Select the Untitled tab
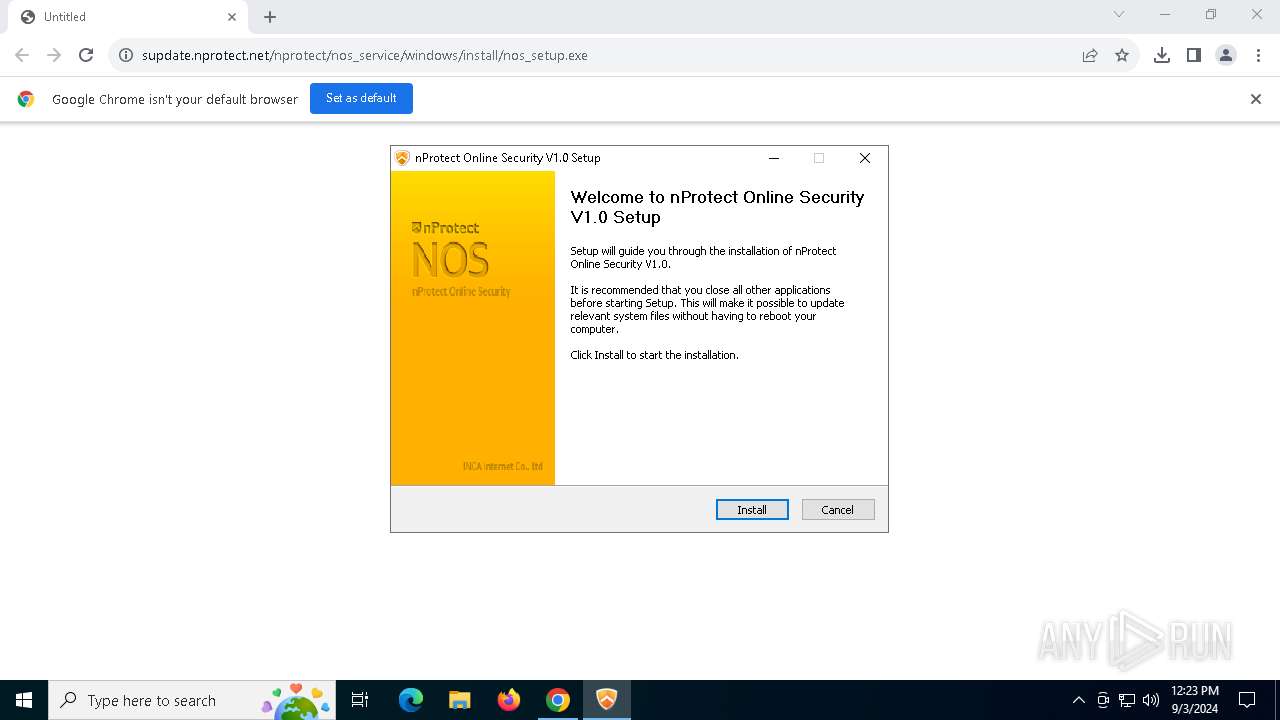Screen dimensions: 1280x720 pyautogui.click(x=128, y=17)
